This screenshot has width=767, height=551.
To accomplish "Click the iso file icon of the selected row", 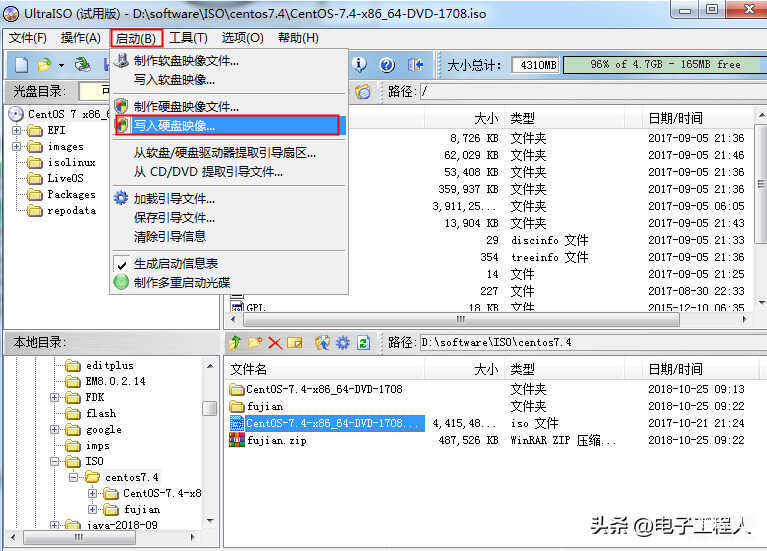I will click(x=237, y=423).
